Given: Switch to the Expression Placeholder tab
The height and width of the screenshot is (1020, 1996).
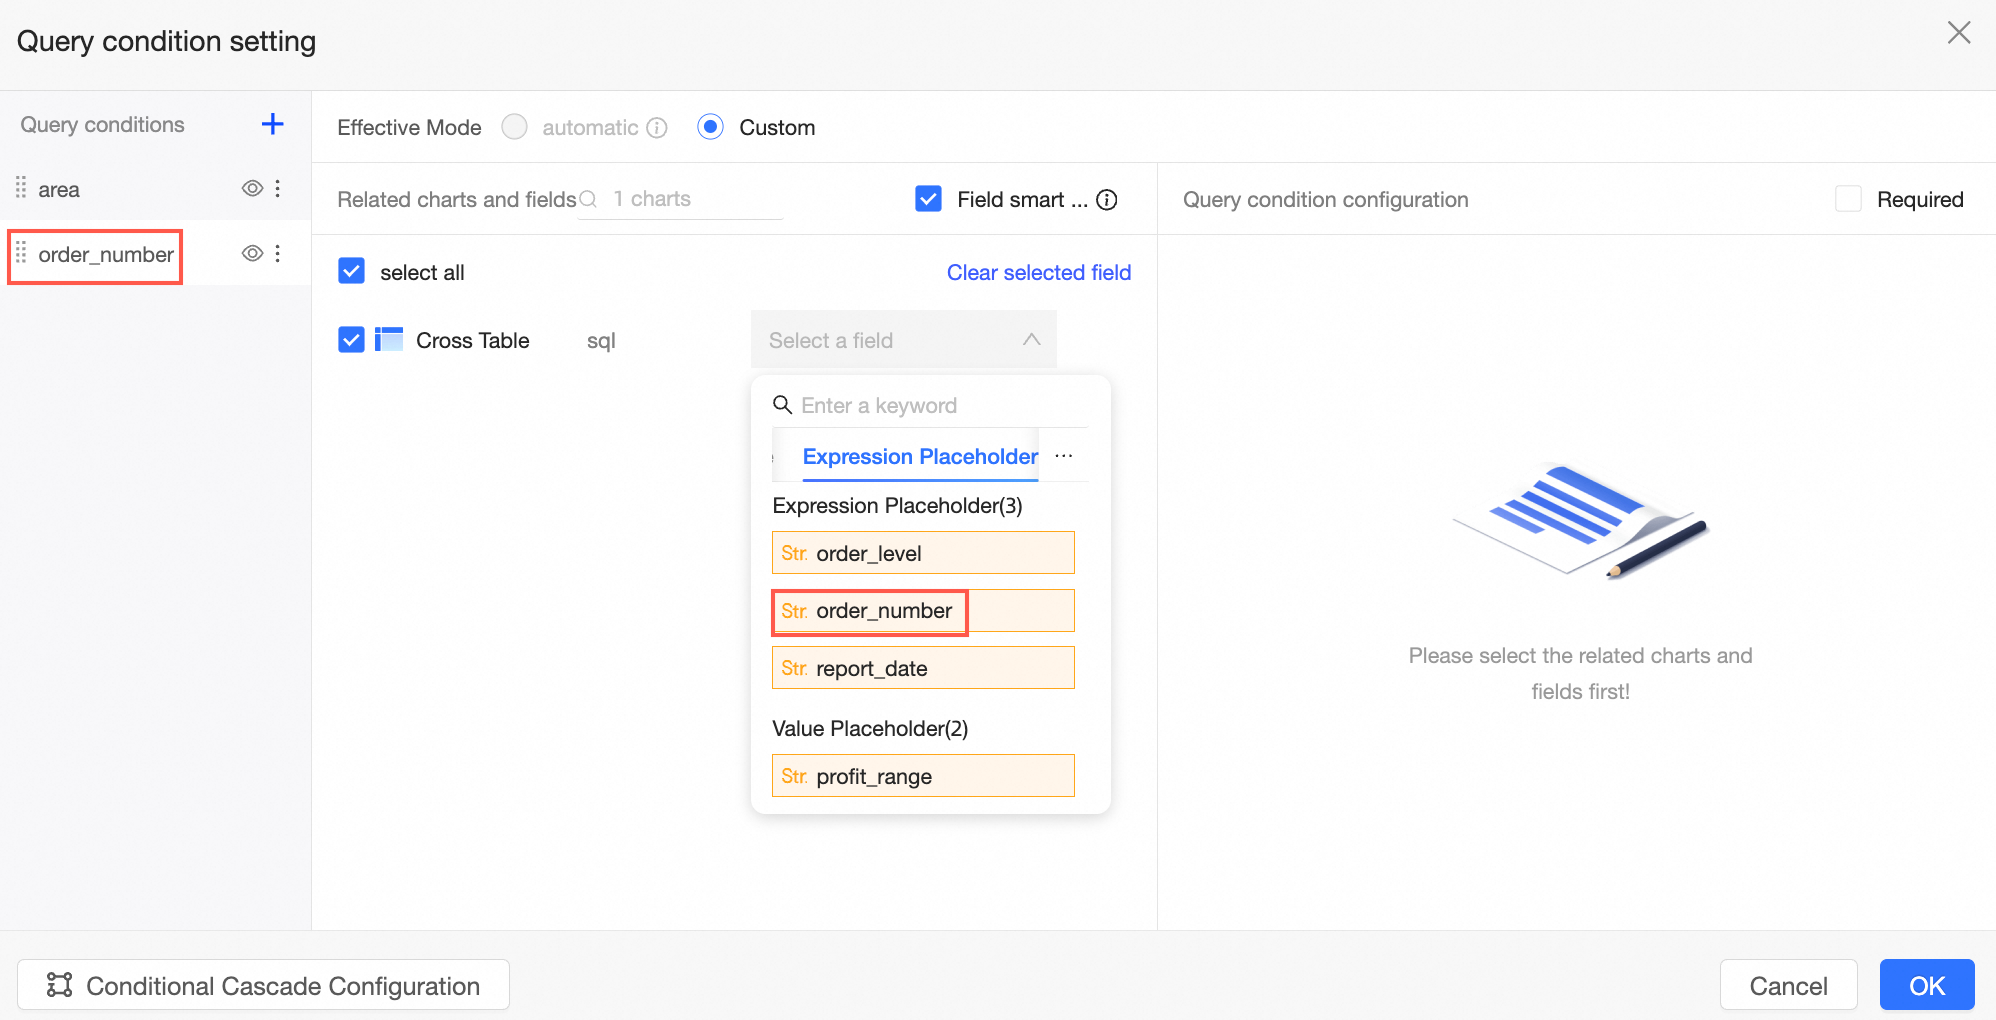Looking at the screenshot, I should 919,457.
